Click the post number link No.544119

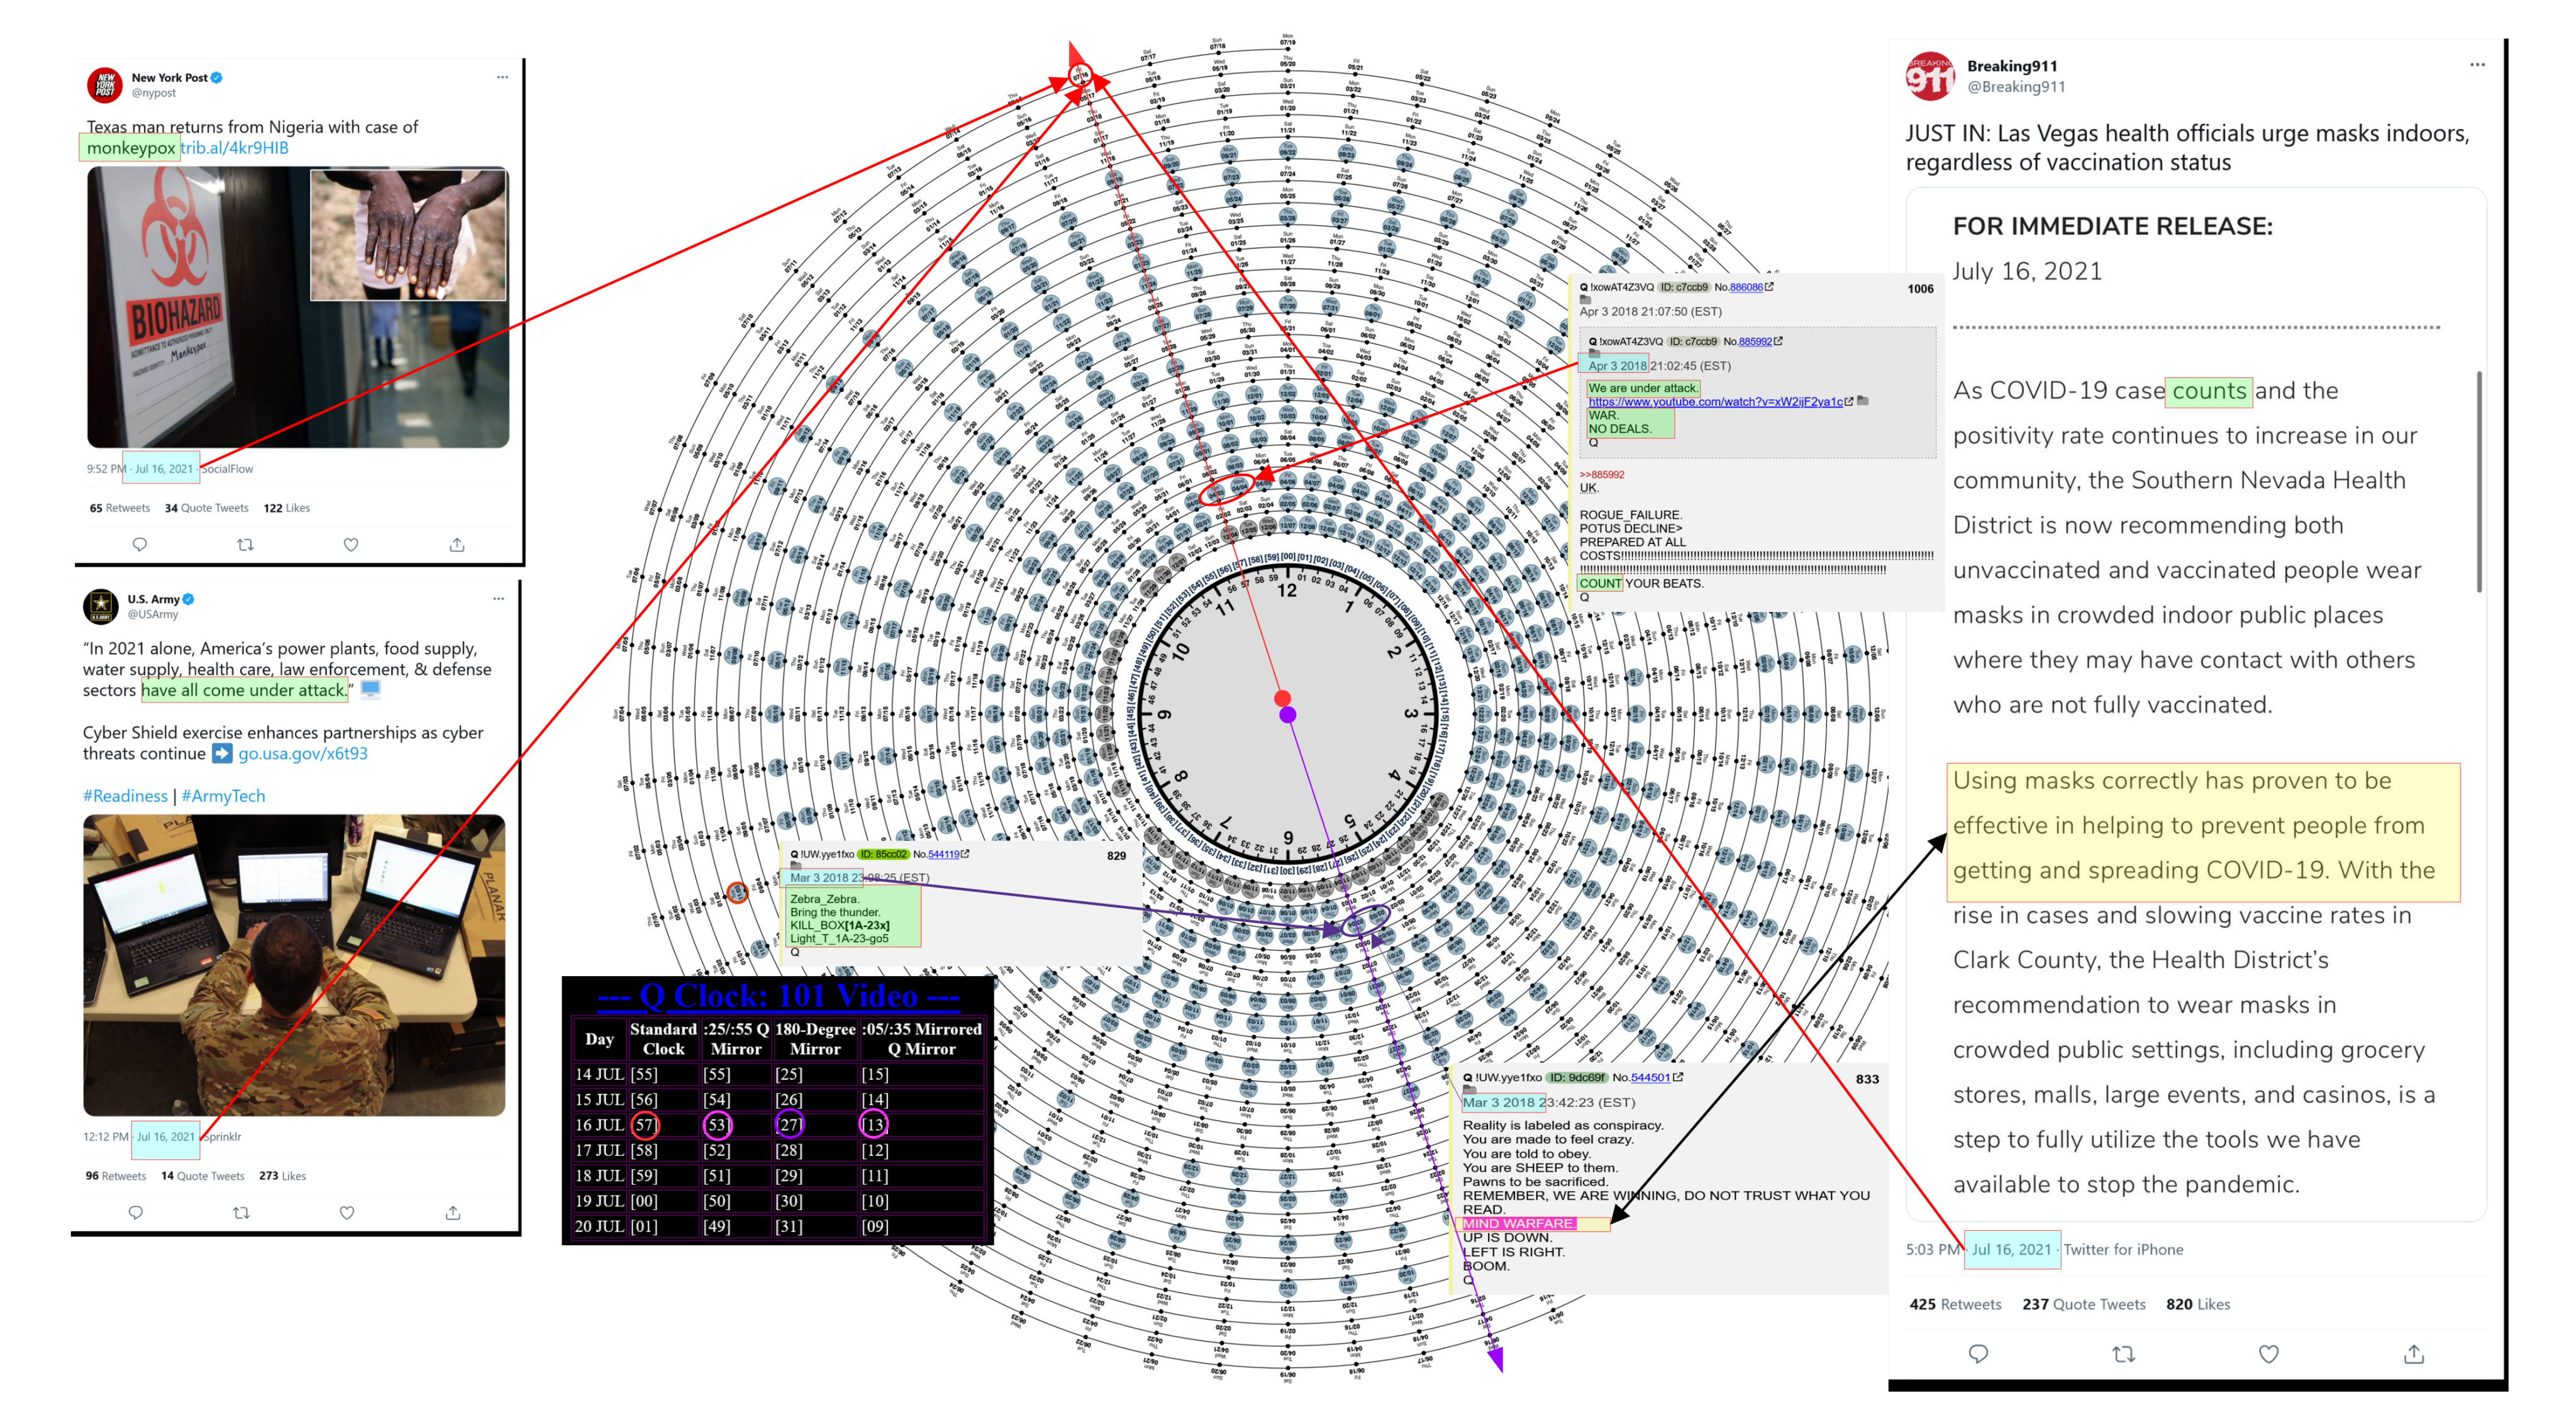pyautogui.click(x=943, y=854)
